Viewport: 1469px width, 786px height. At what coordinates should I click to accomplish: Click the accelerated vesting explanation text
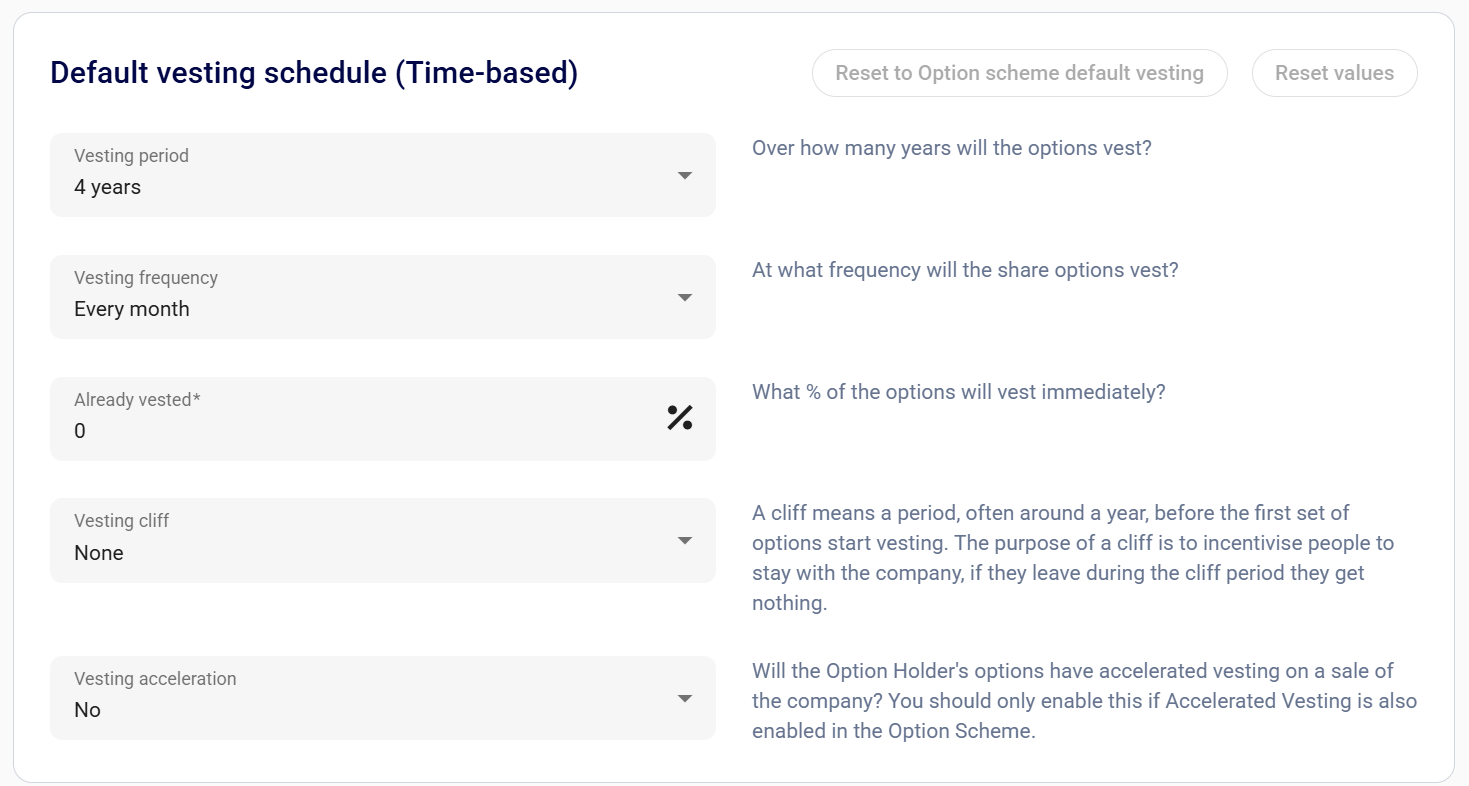point(1084,700)
